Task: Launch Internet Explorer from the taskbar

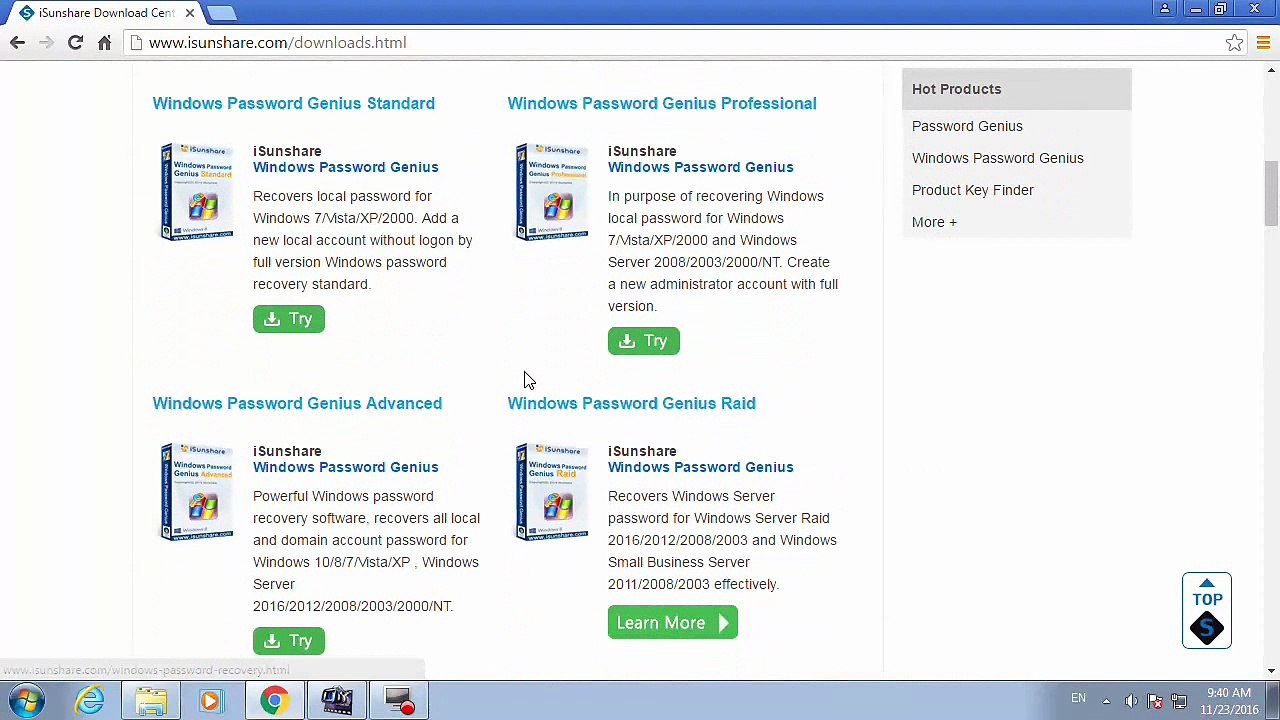Action: pos(90,700)
